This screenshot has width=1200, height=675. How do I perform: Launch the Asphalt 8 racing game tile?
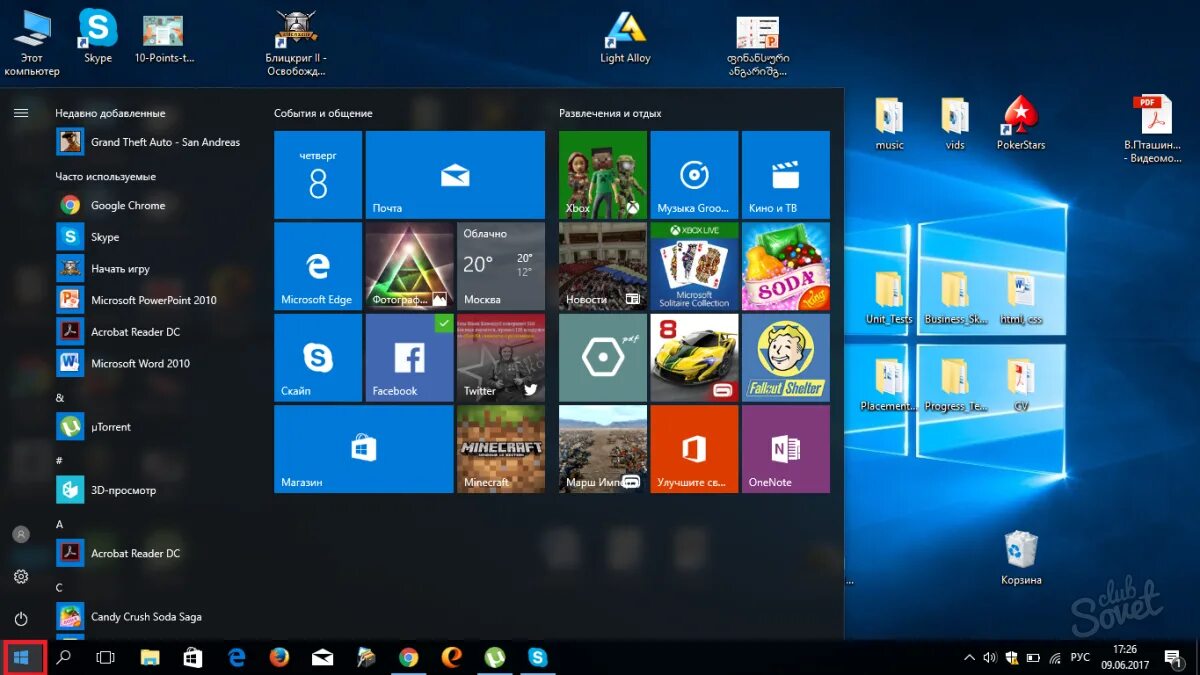pos(694,358)
